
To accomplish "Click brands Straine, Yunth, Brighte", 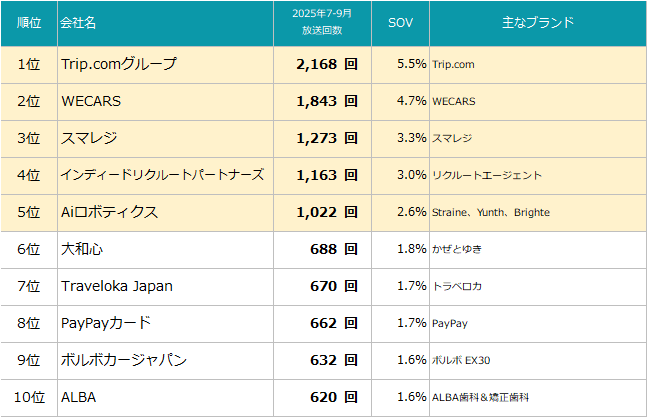I will tap(490, 212).
